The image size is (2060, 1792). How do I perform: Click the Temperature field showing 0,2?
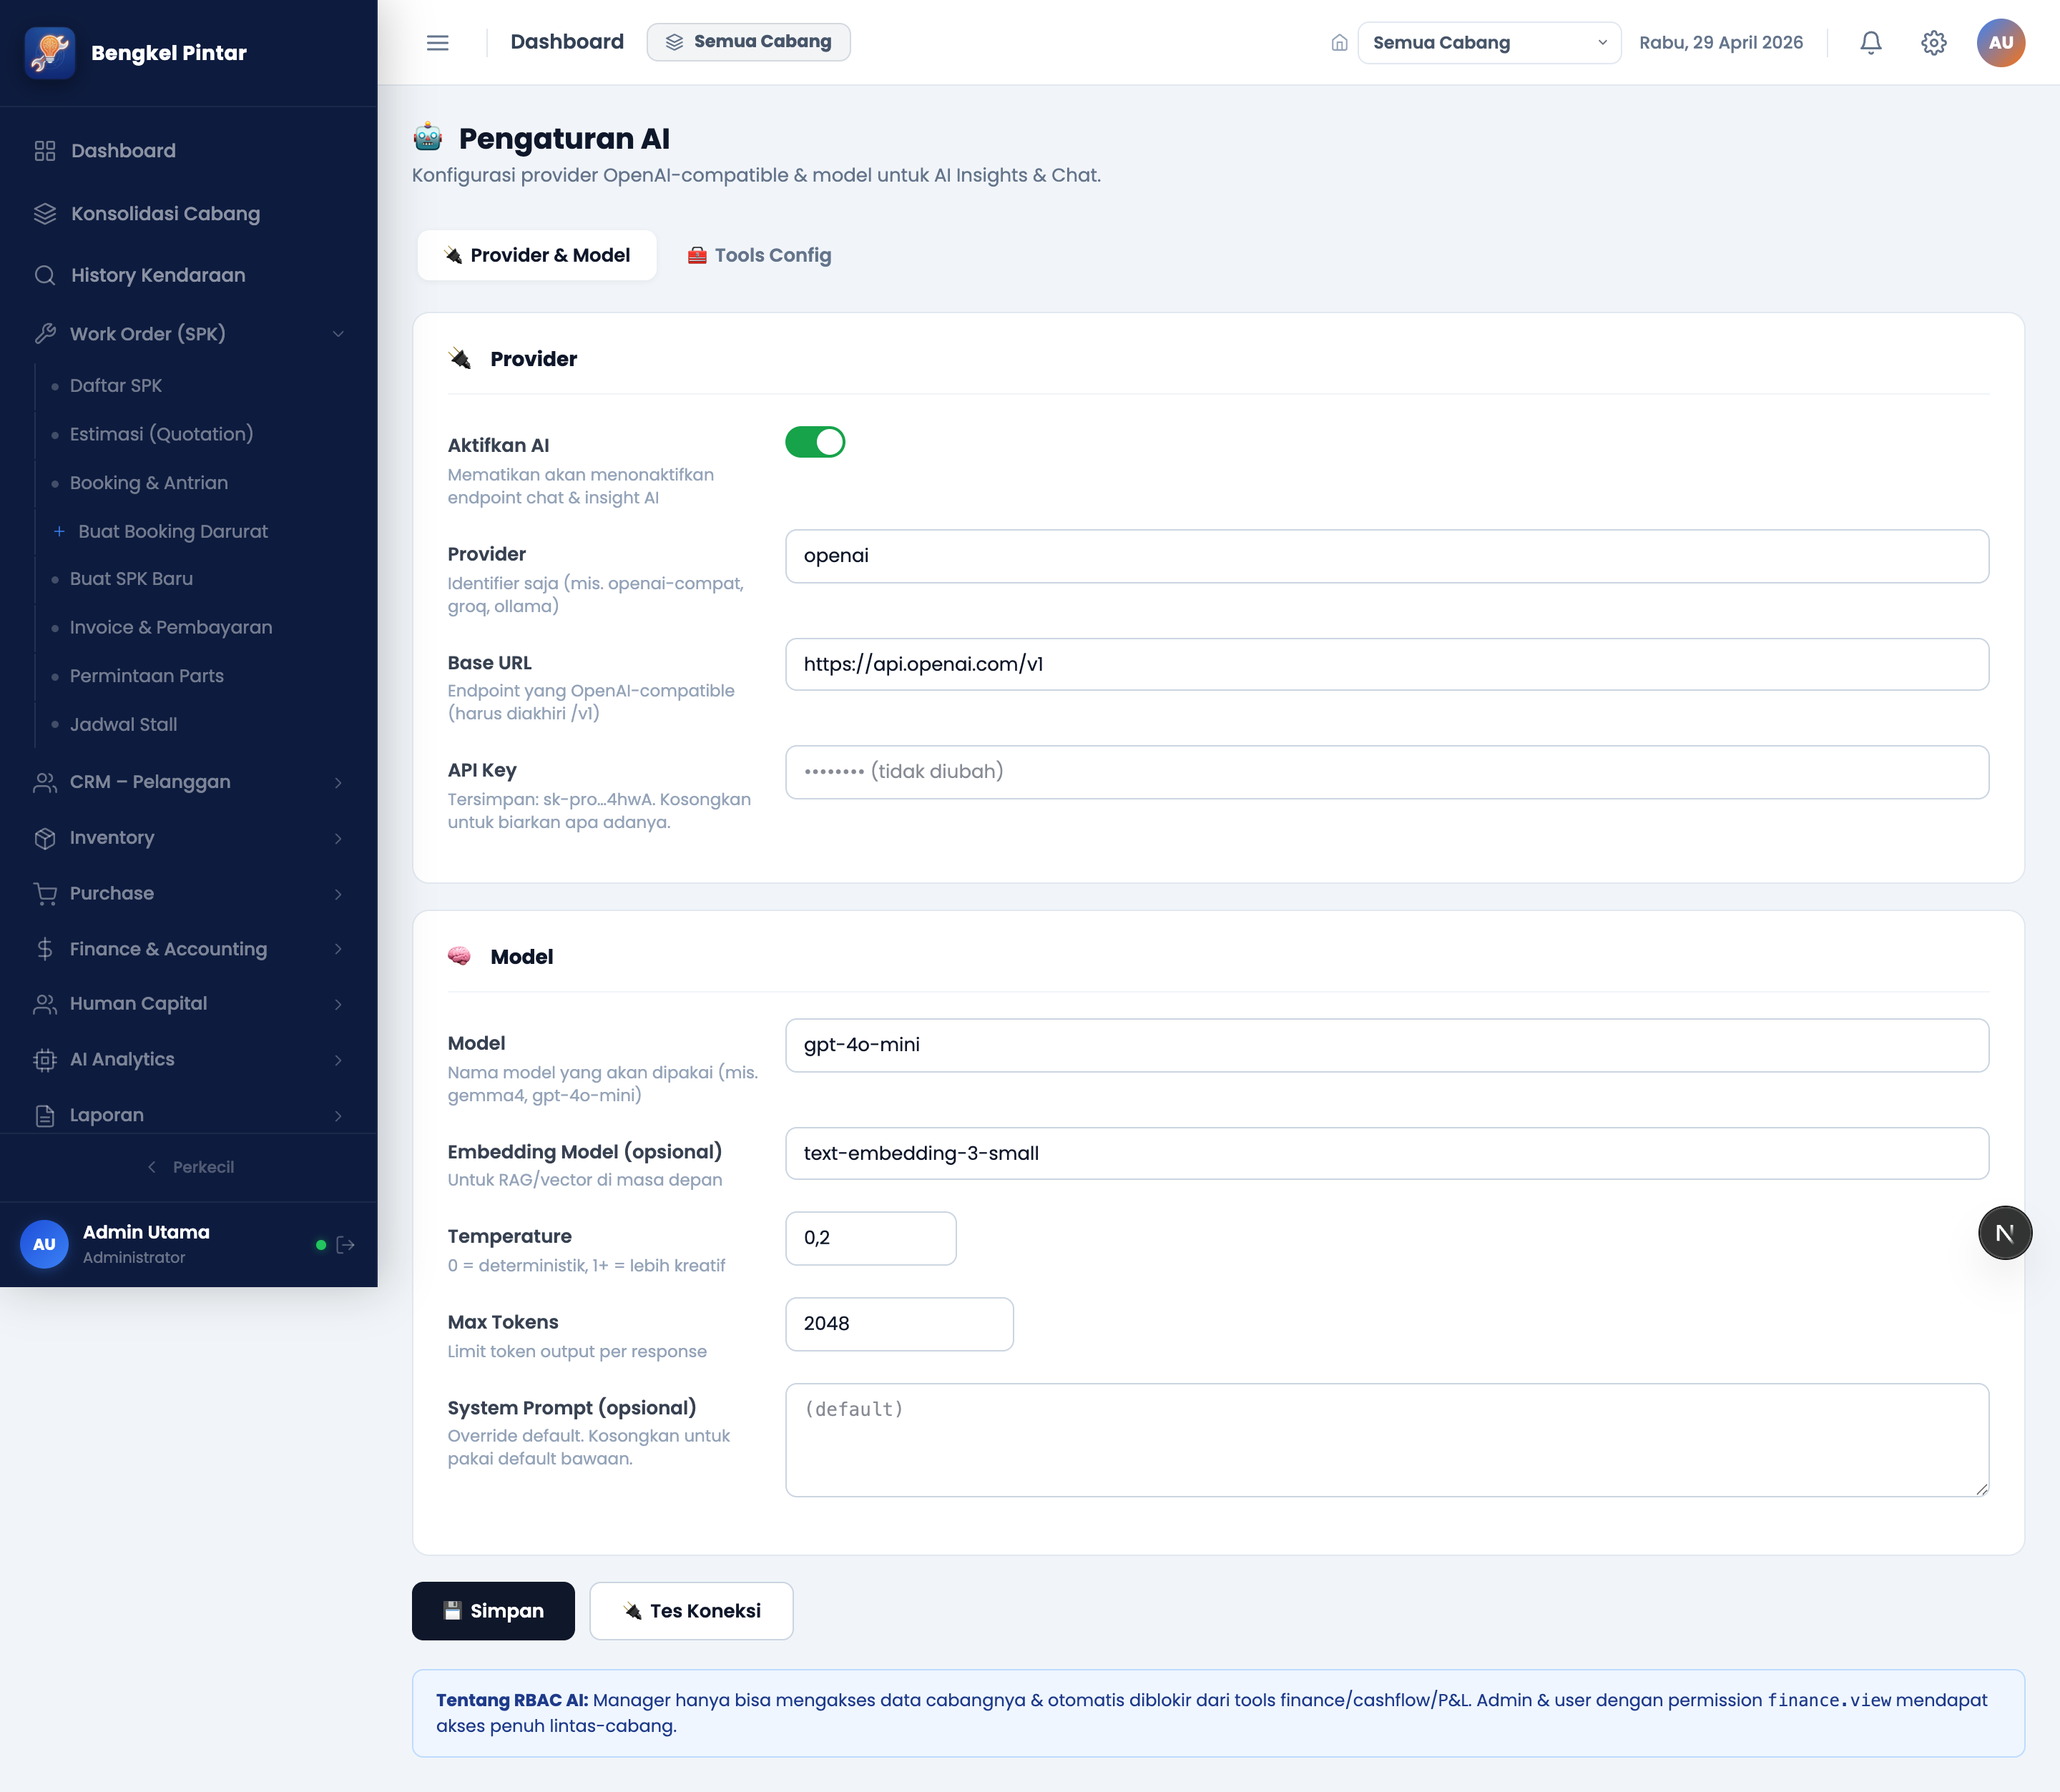point(870,1238)
